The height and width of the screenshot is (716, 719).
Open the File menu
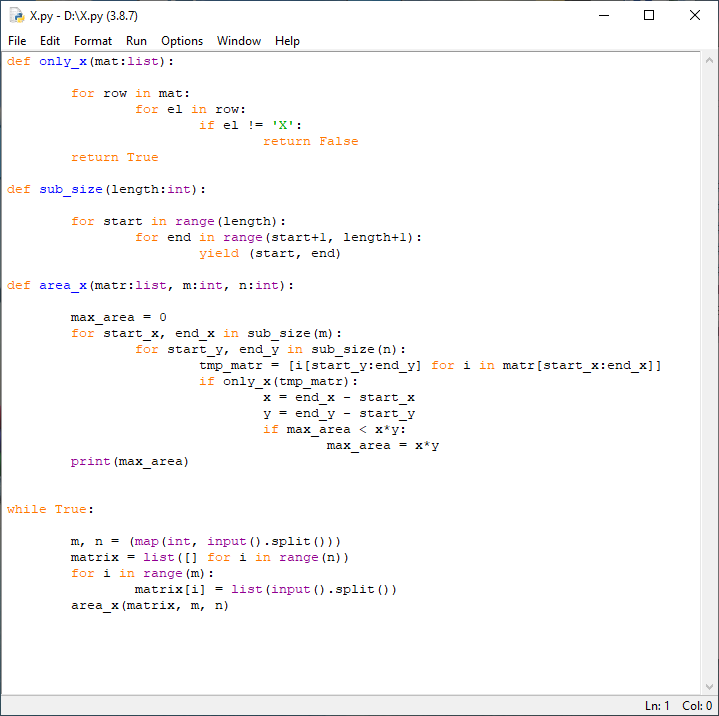[x=17, y=41]
